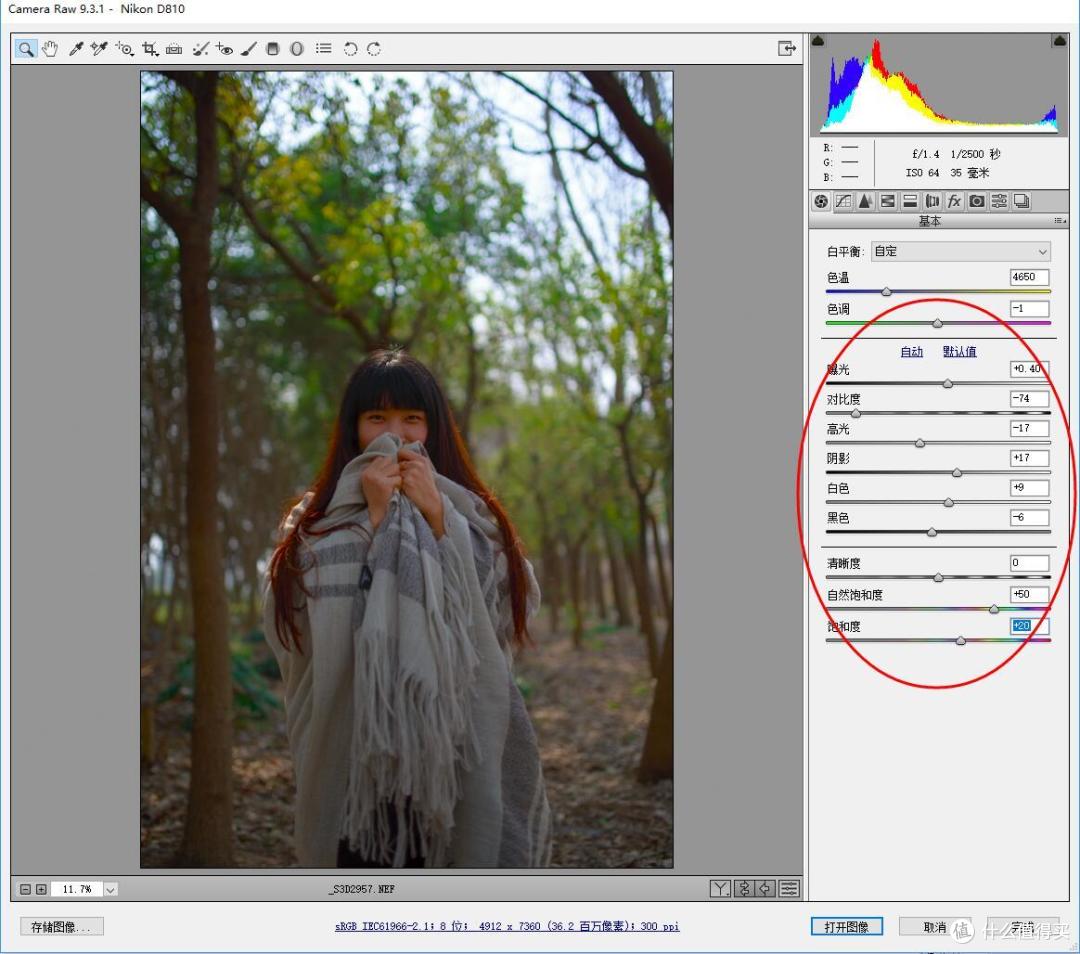Click the Blacks value field -6
The height and width of the screenshot is (954, 1080).
pyautogui.click(x=1029, y=517)
